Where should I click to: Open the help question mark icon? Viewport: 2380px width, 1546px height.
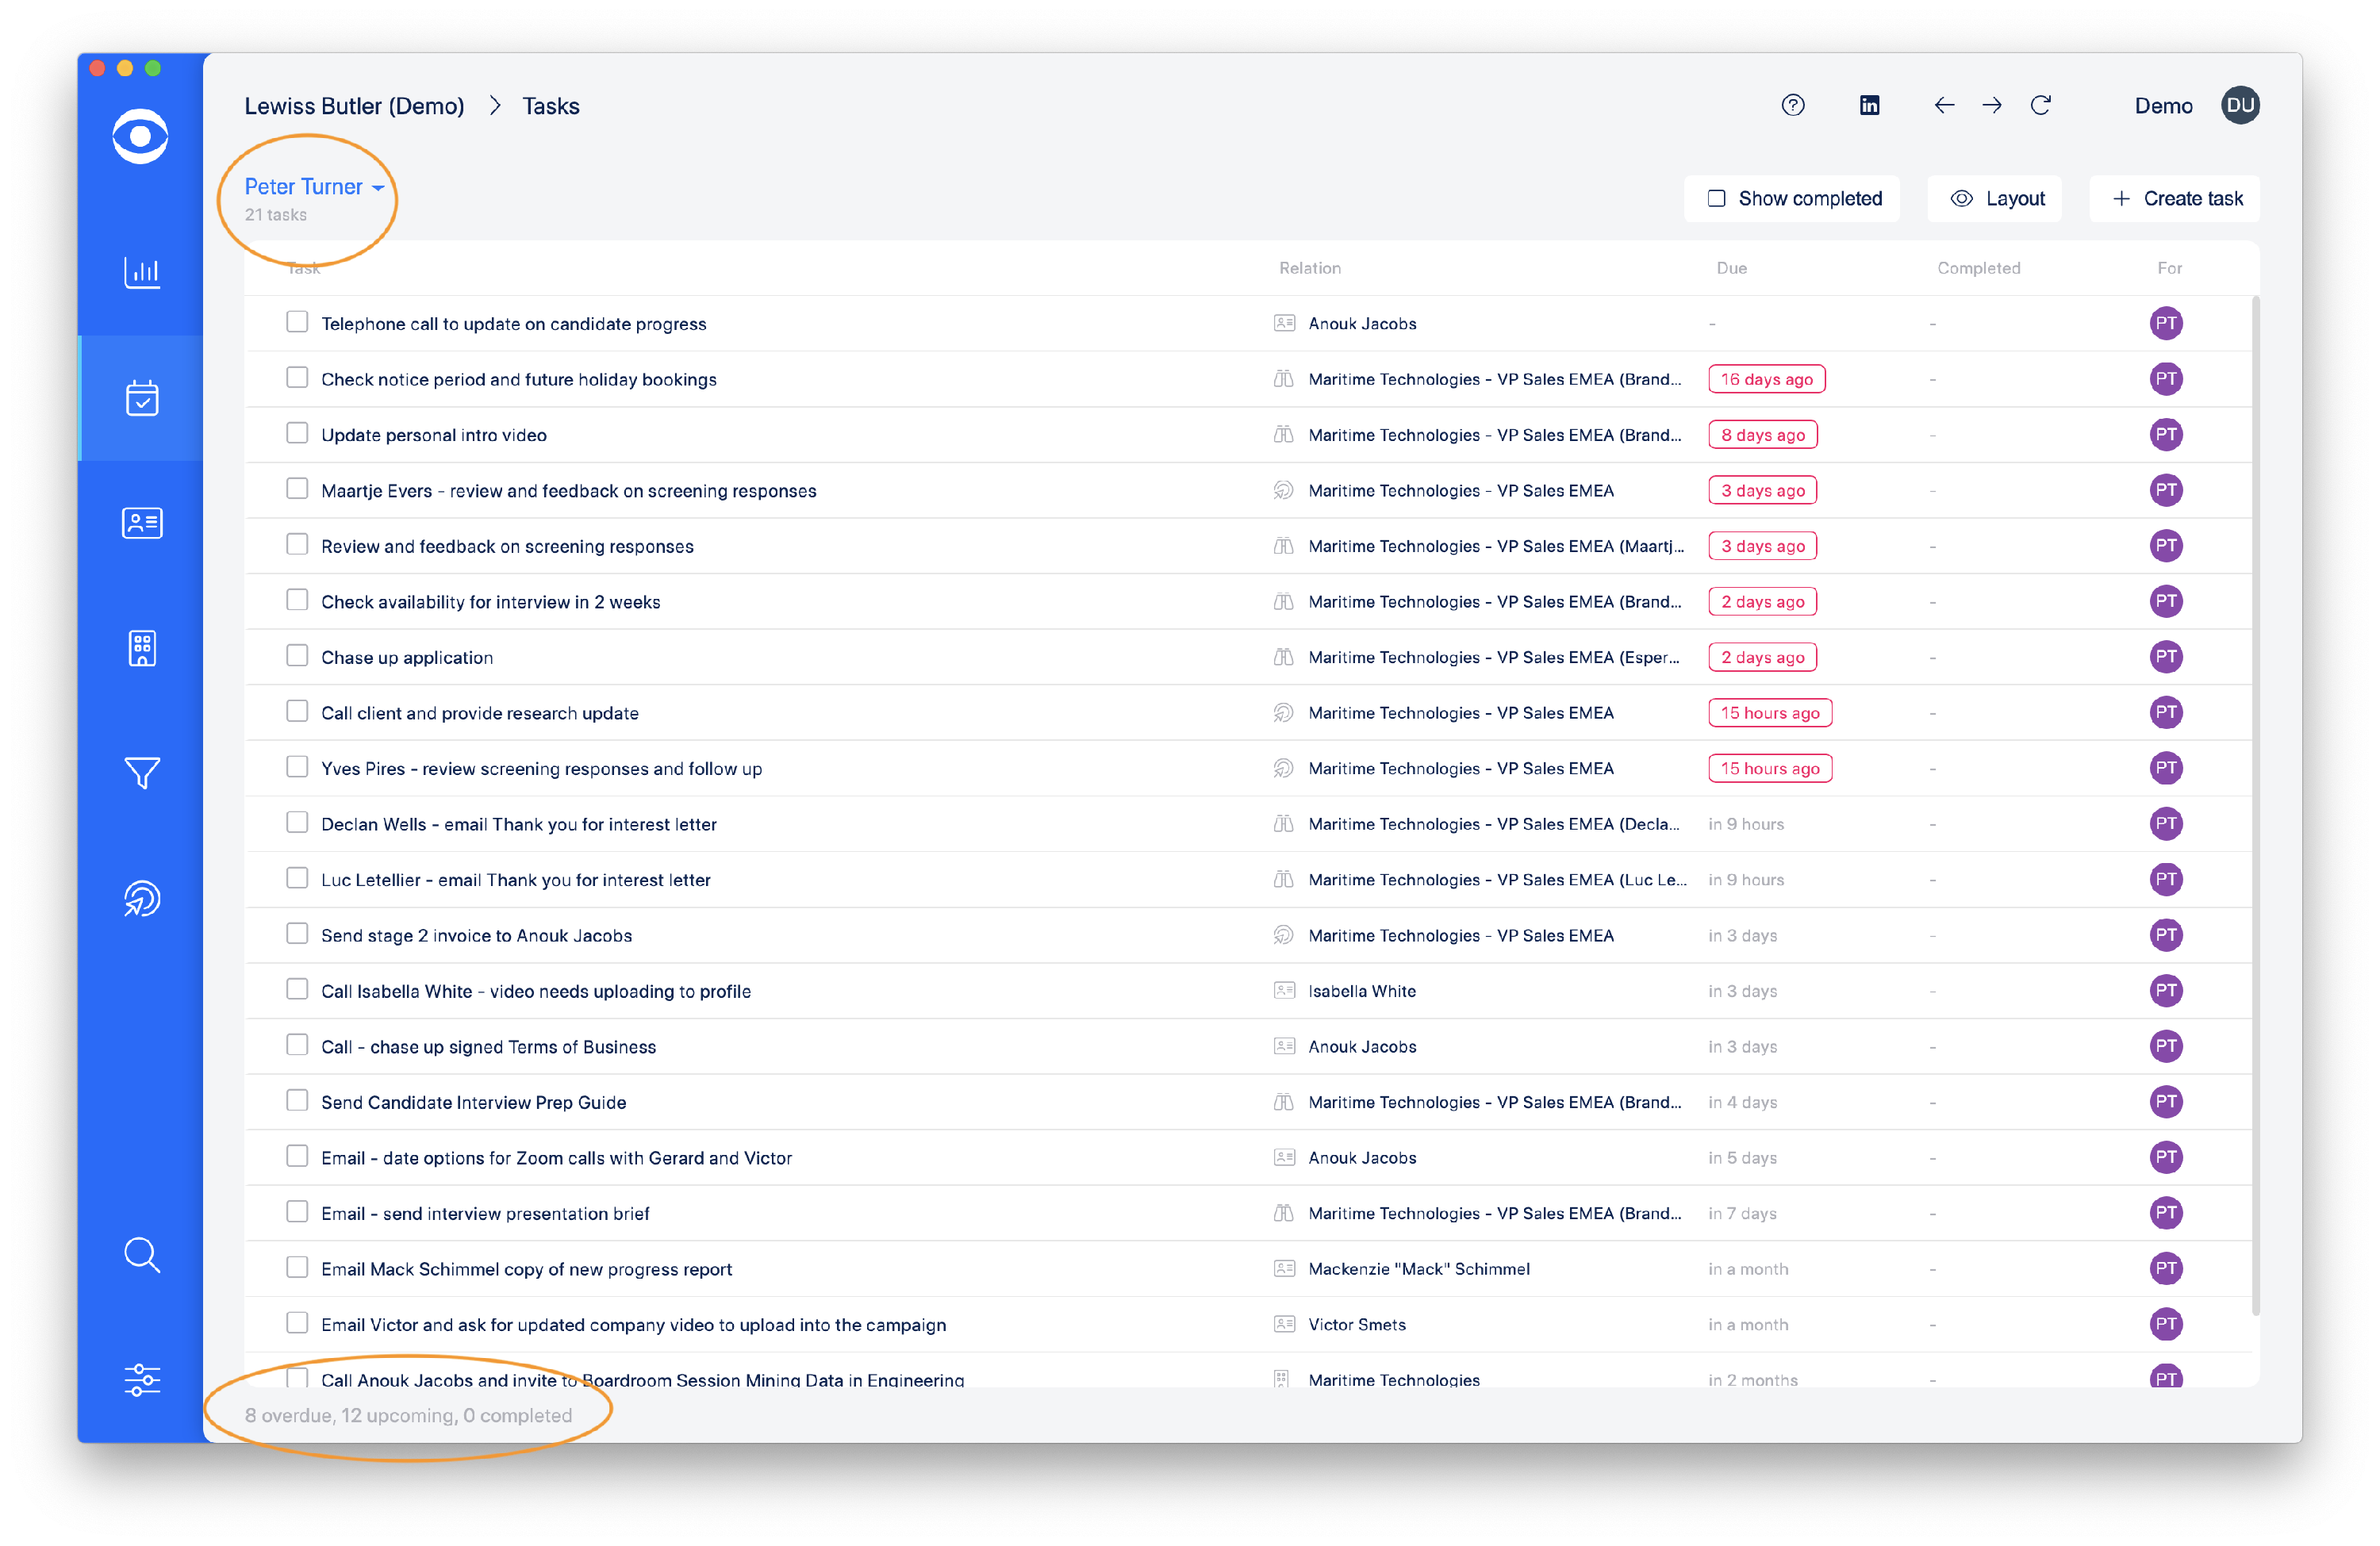tap(1792, 105)
